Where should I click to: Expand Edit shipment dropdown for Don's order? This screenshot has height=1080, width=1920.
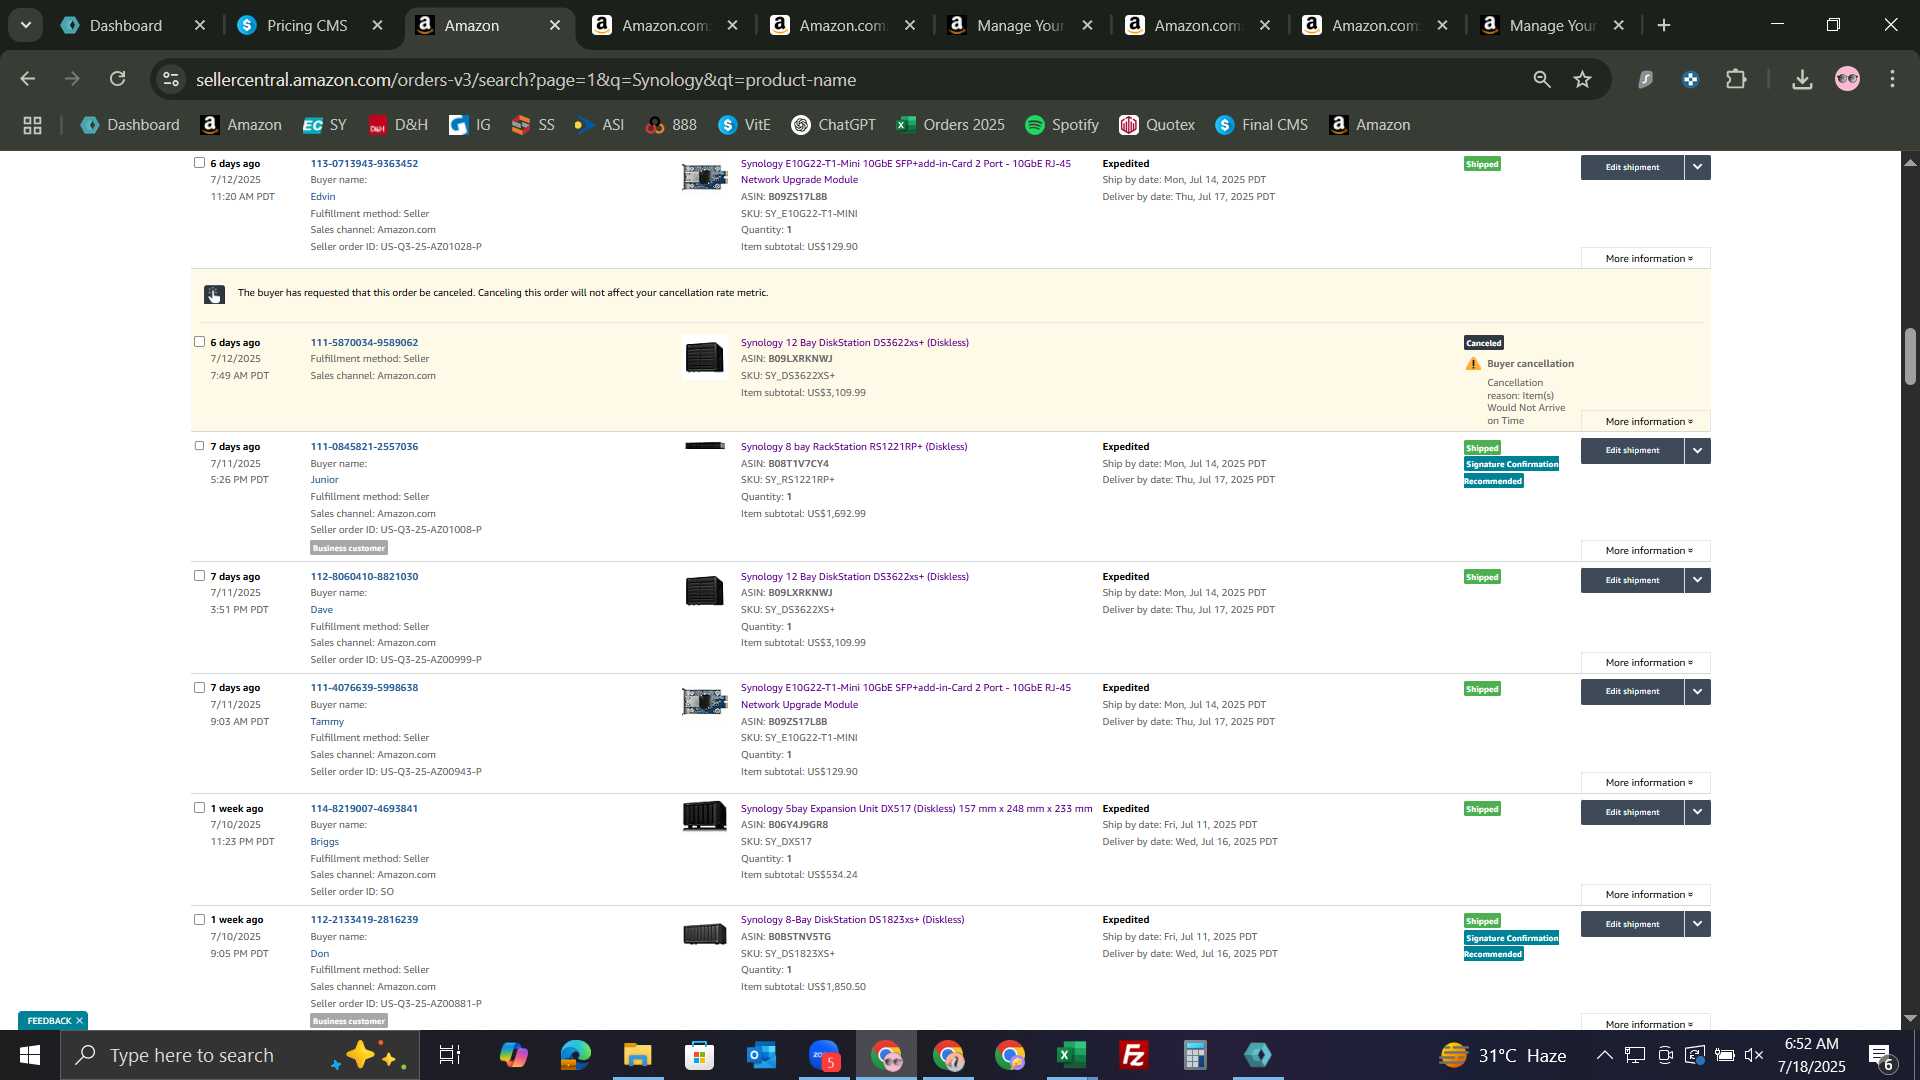click(1698, 924)
